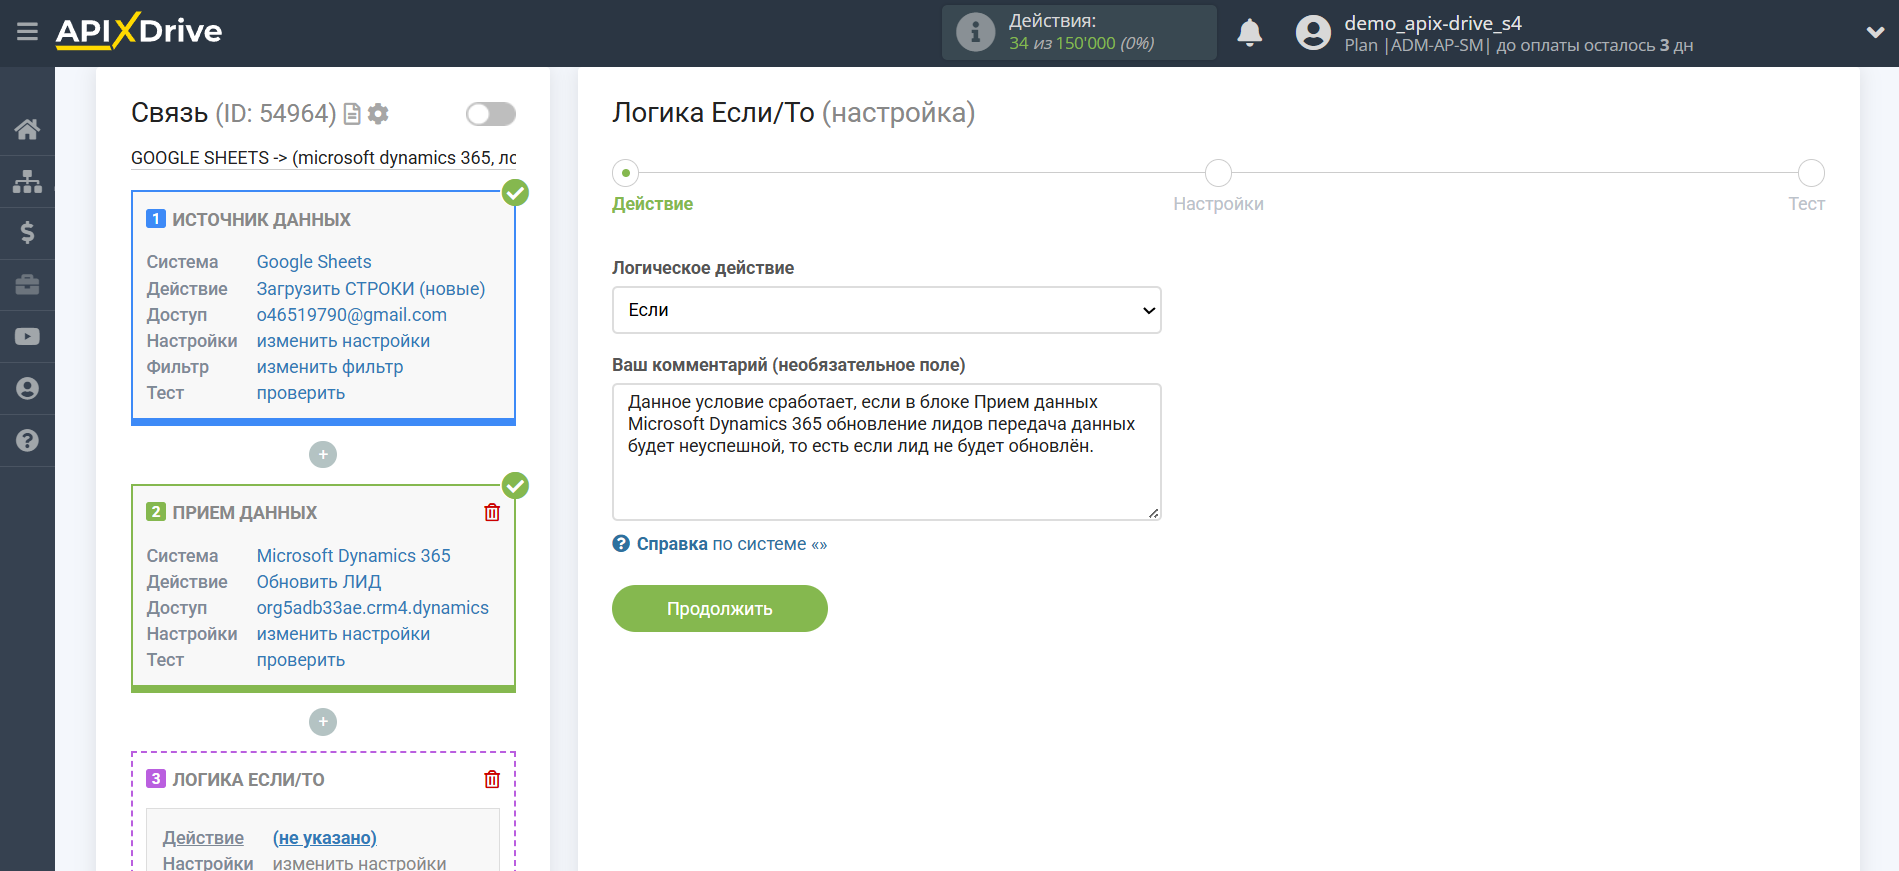Click the ИСТОЧНИК ДАННЫХ block header
Viewport: 1899px width, 871px height.
pyautogui.click(x=261, y=220)
